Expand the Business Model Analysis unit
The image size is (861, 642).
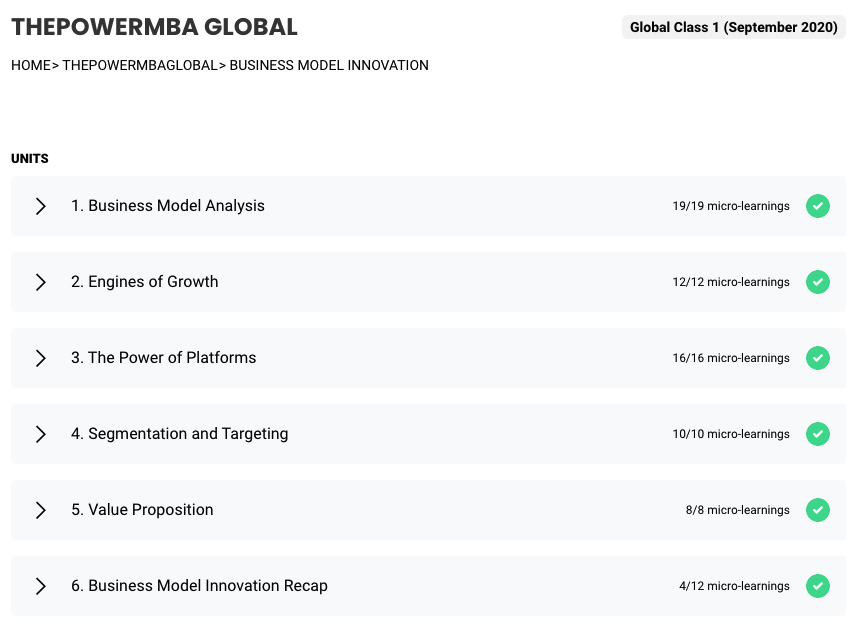[x=40, y=206]
